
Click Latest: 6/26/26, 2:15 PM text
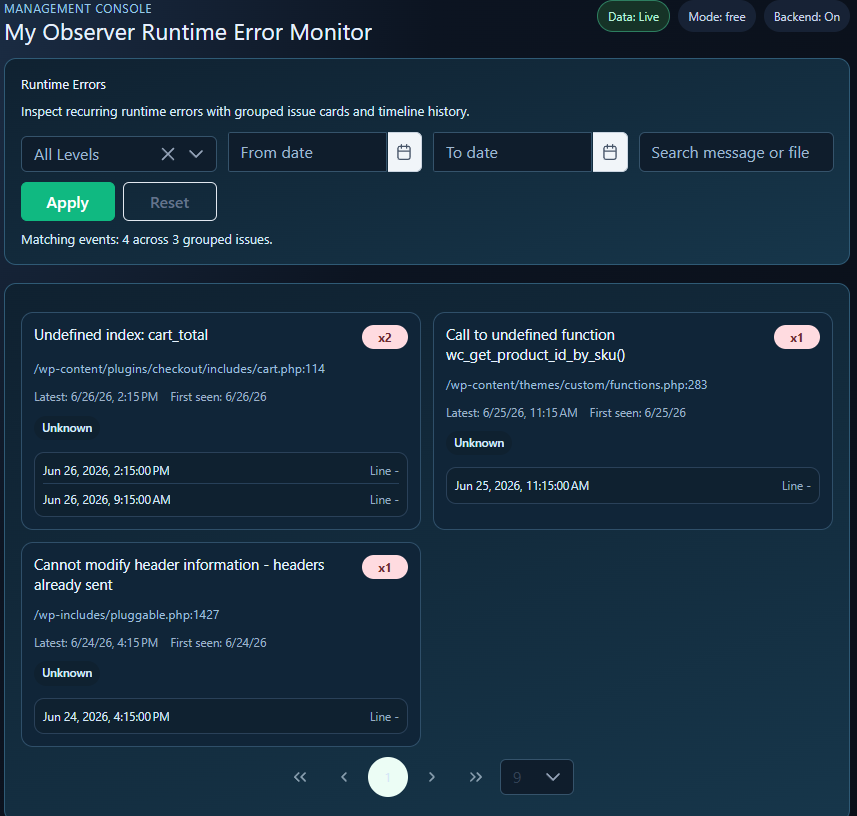click(x=96, y=397)
